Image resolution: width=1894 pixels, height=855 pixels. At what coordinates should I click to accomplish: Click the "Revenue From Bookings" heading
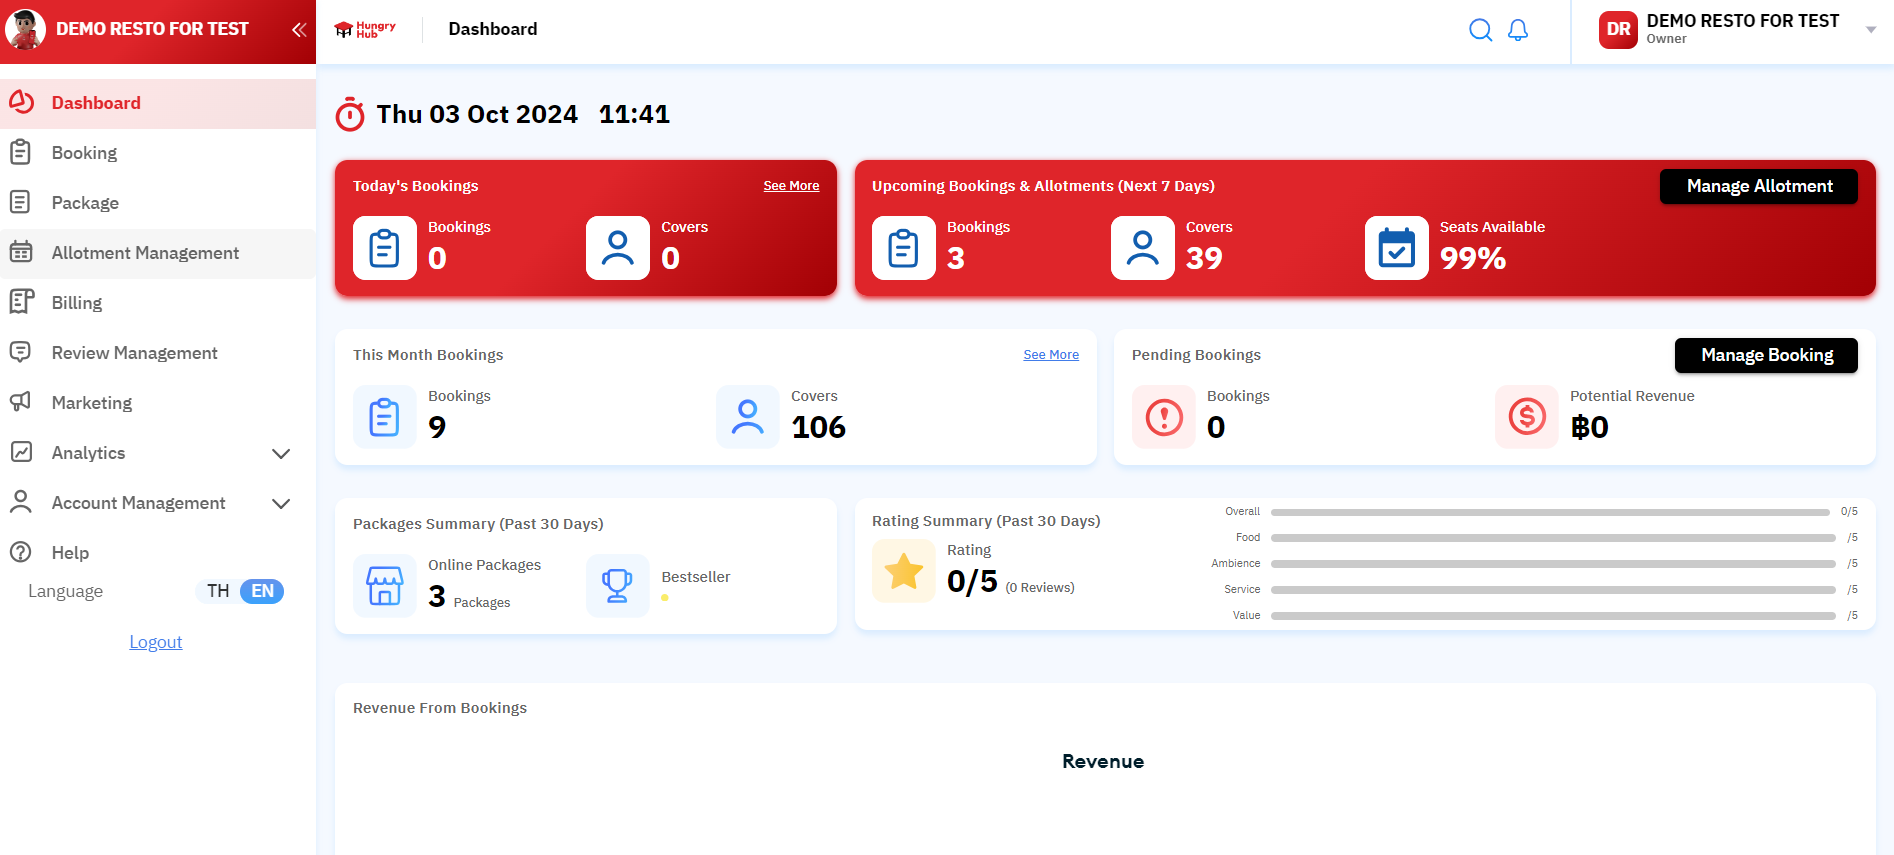click(x=440, y=708)
